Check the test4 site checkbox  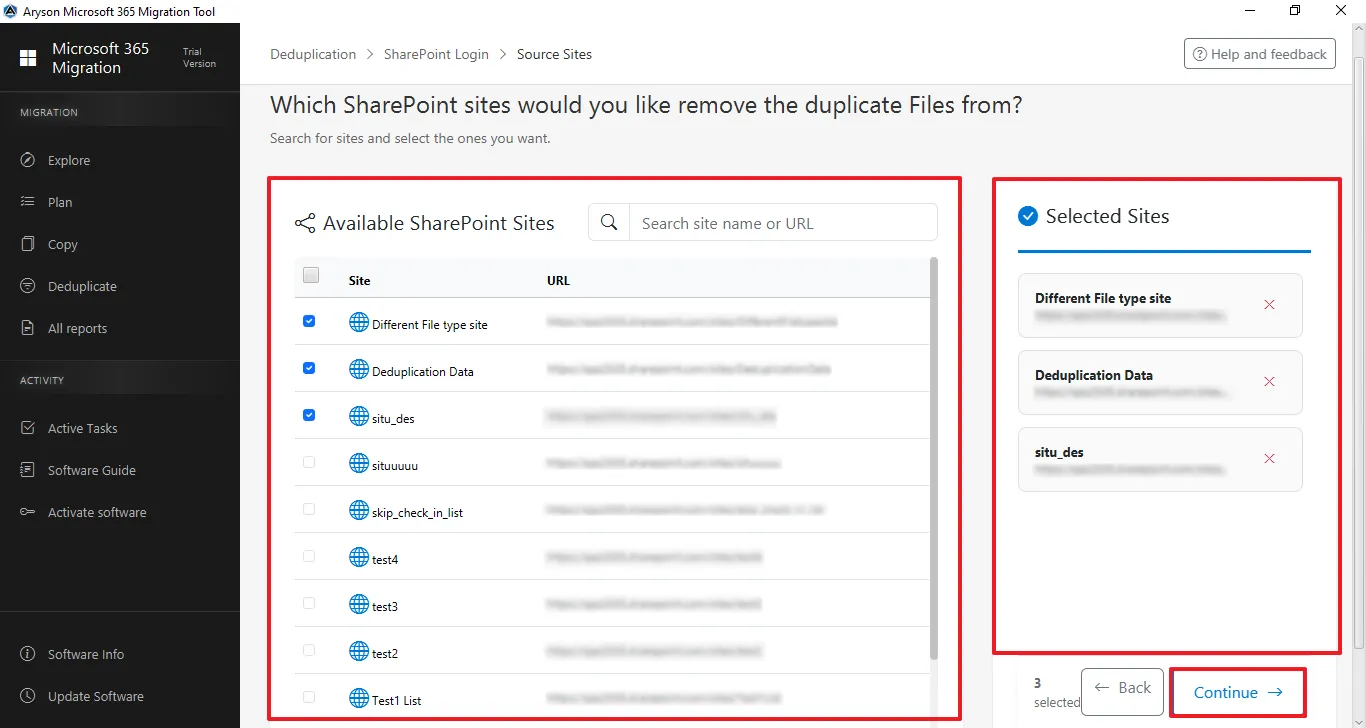point(309,556)
